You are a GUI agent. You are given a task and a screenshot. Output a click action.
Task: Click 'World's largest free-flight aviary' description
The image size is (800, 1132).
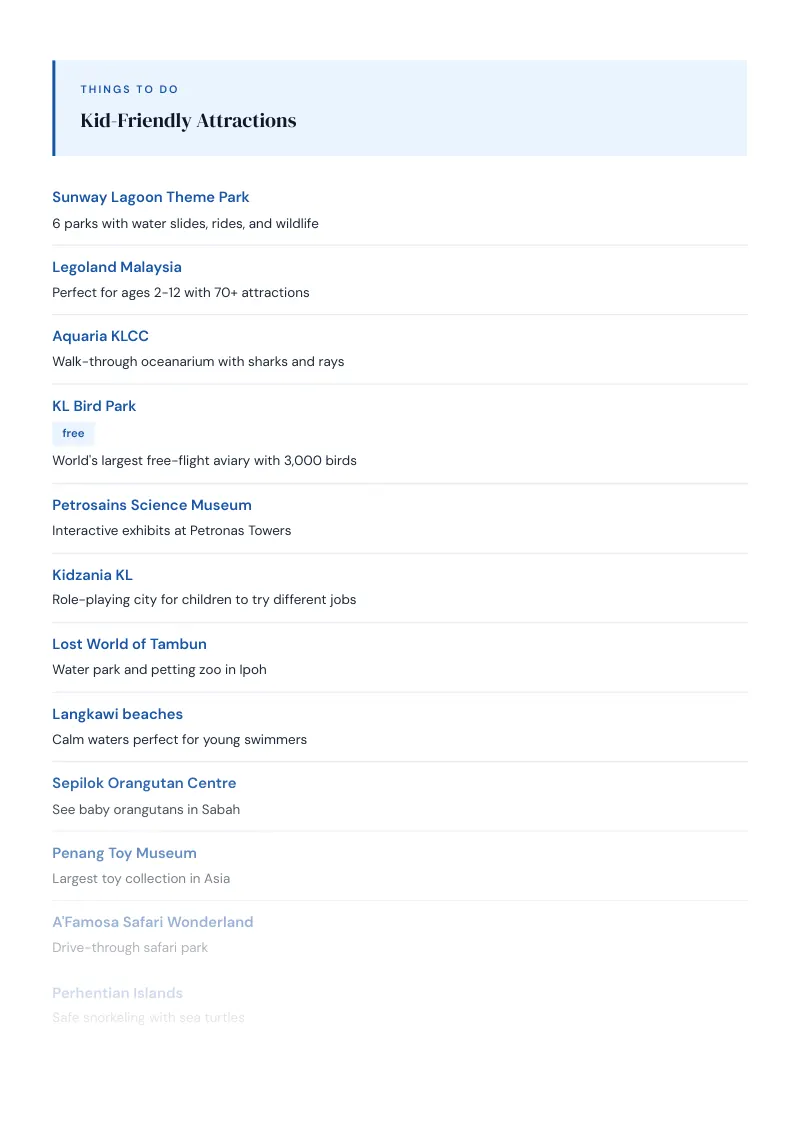point(204,461)
